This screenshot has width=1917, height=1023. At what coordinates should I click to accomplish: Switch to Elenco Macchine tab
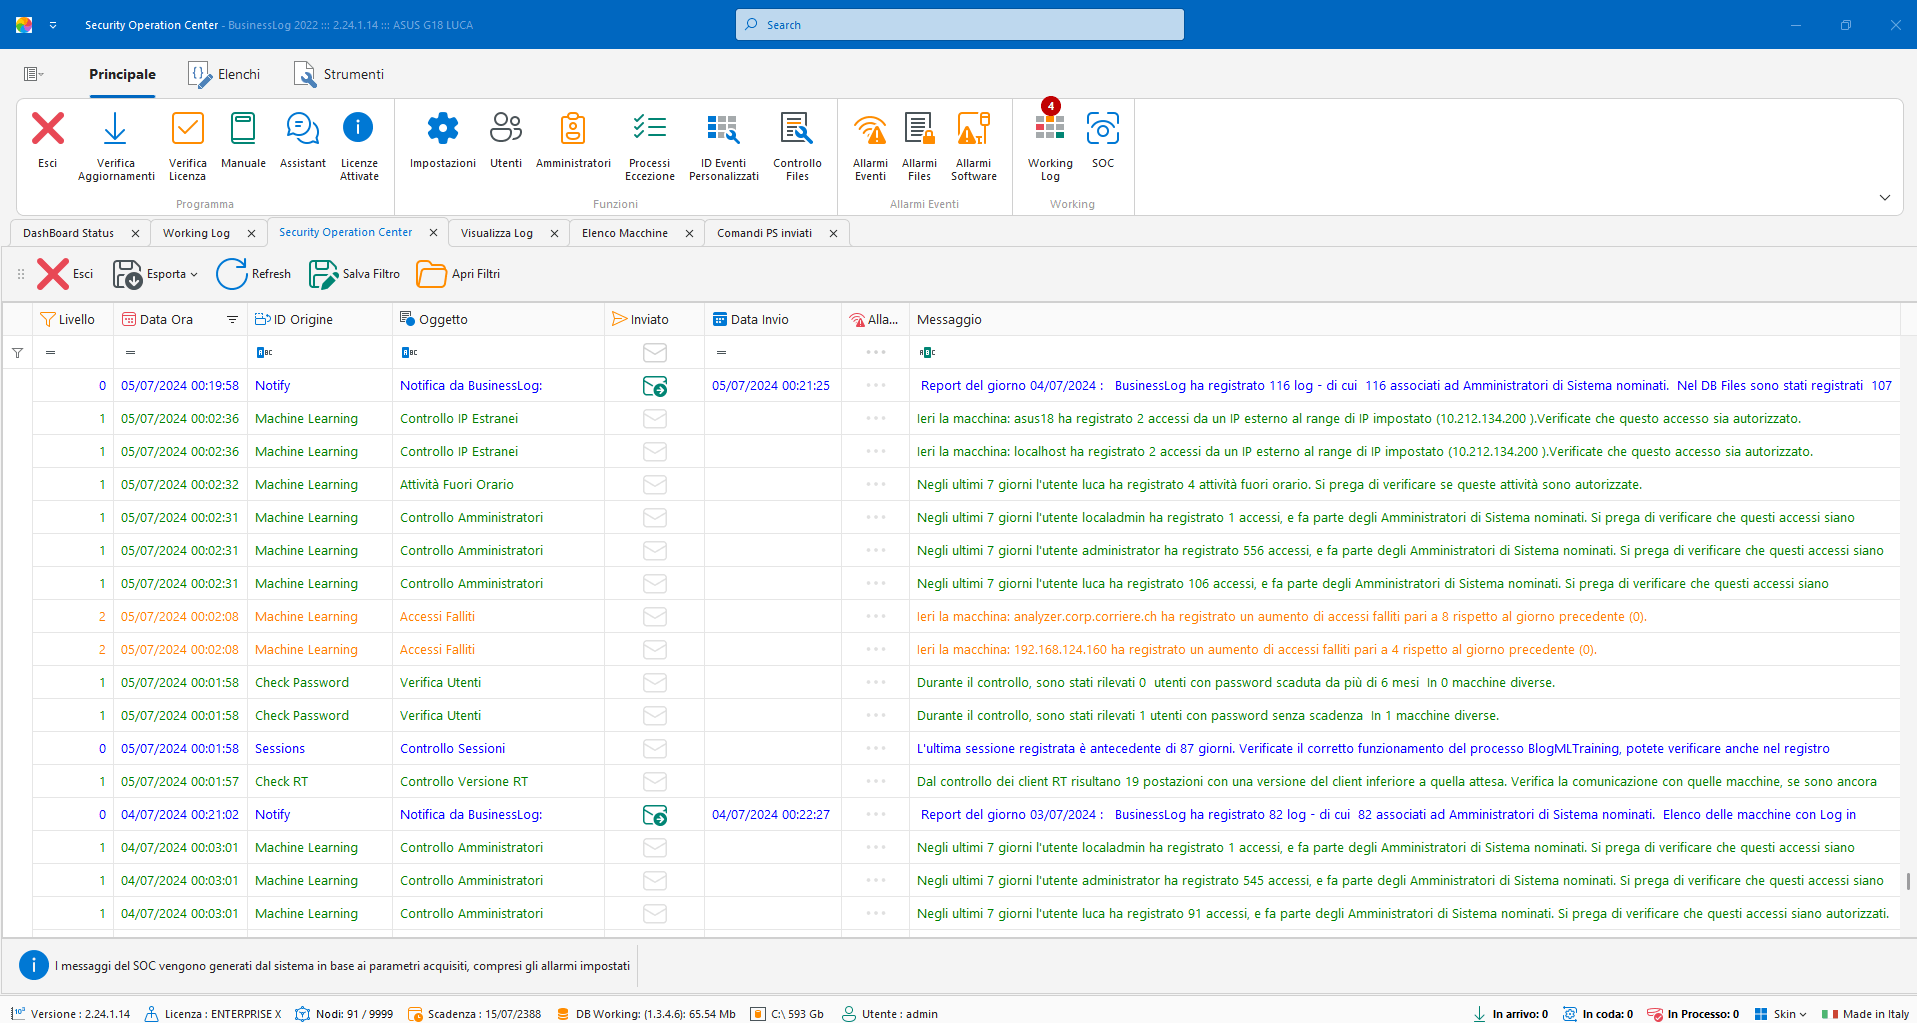tap(624, 233)
